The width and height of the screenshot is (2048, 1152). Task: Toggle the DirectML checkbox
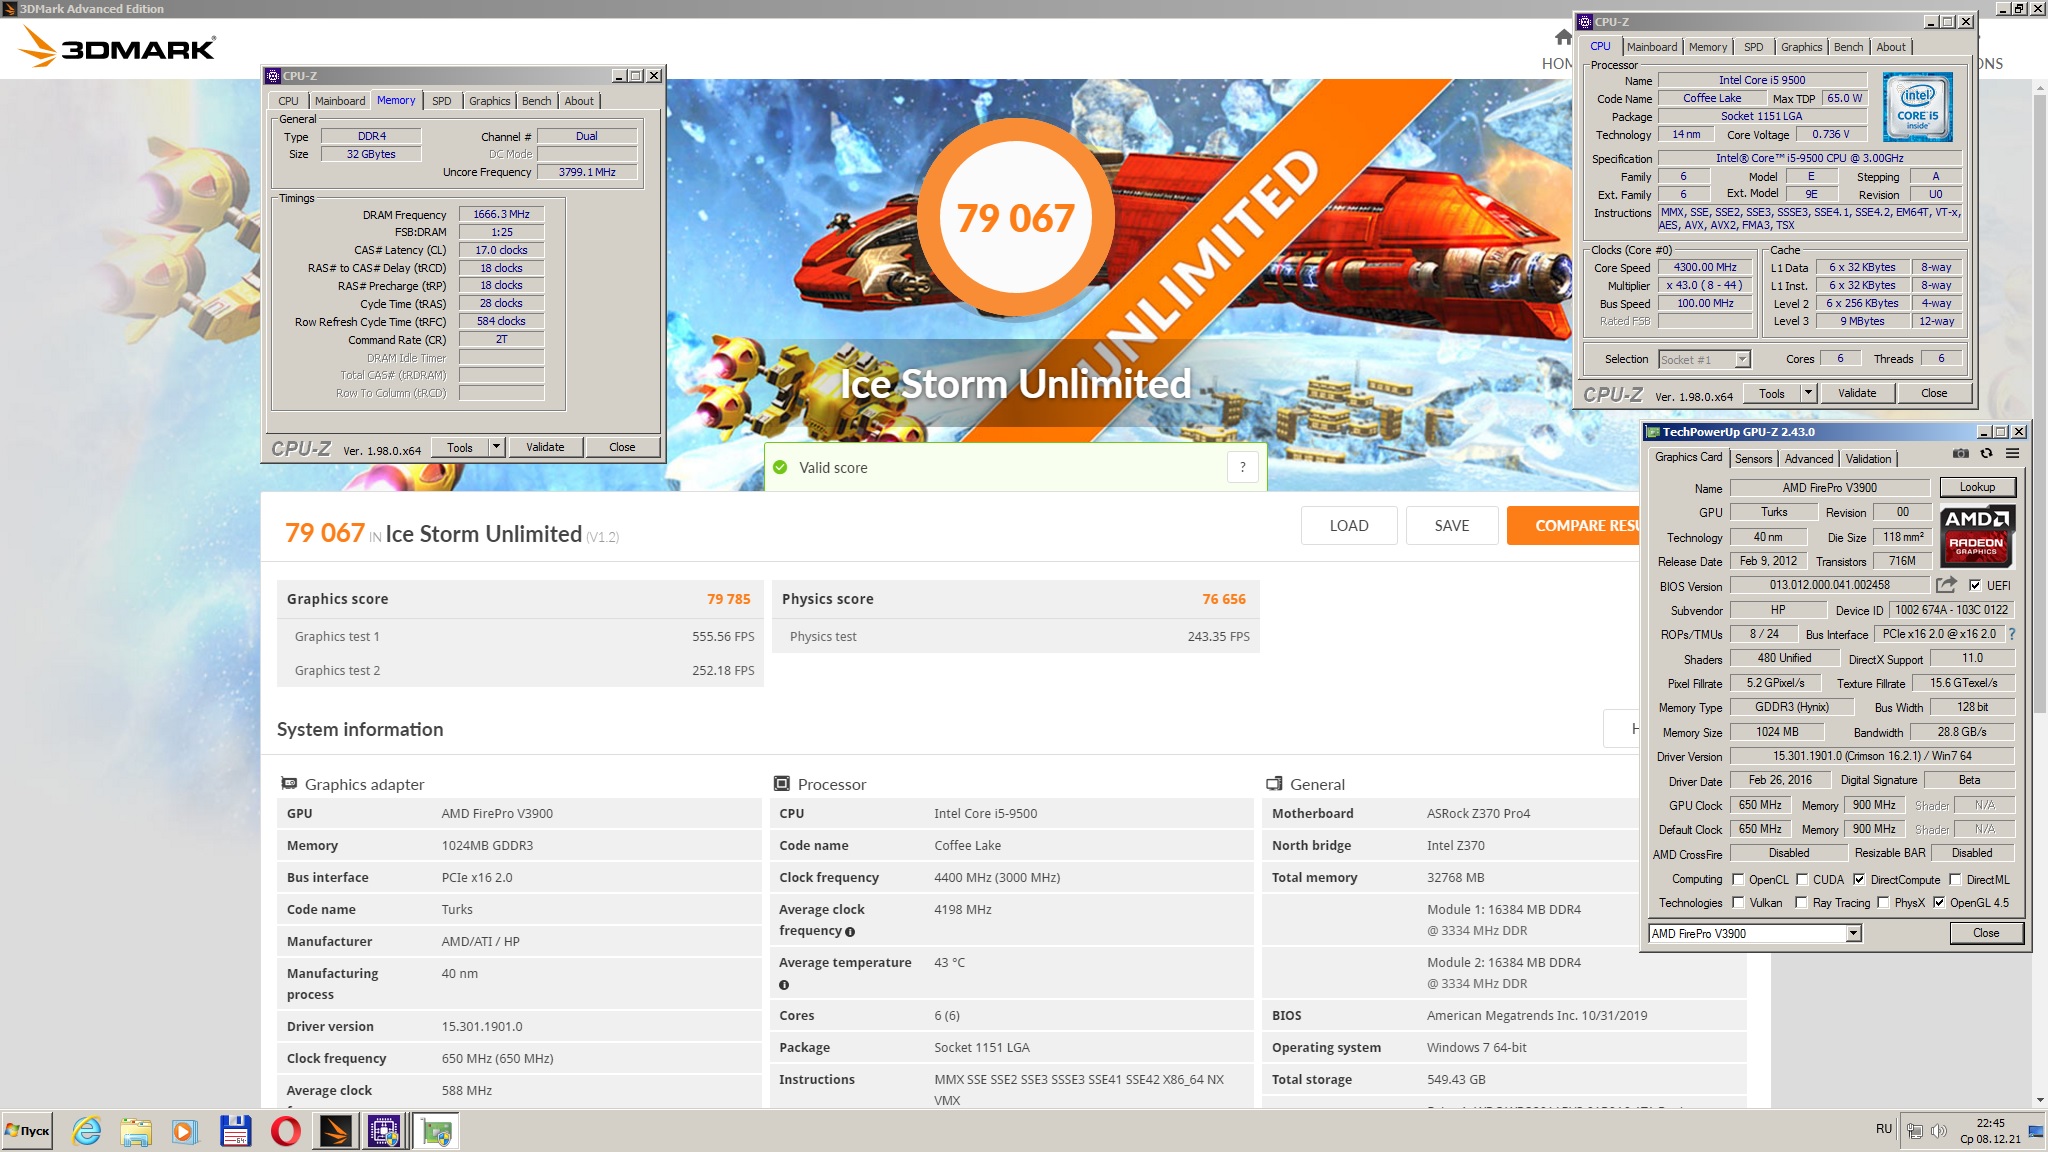pyautogui.click(x=1955, y=879)
